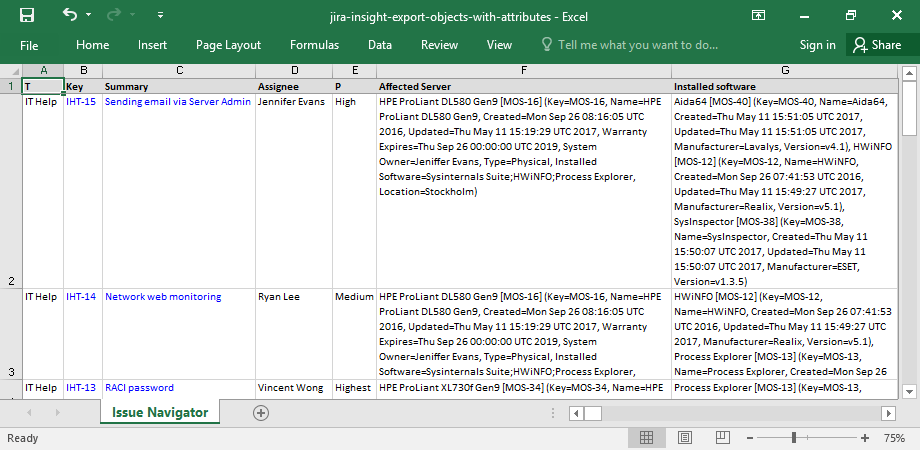The image size is (920, 450).
Task: Click the horizontal scrollbar left arrow
Action: pyautogui.click(x=576, y=414)
